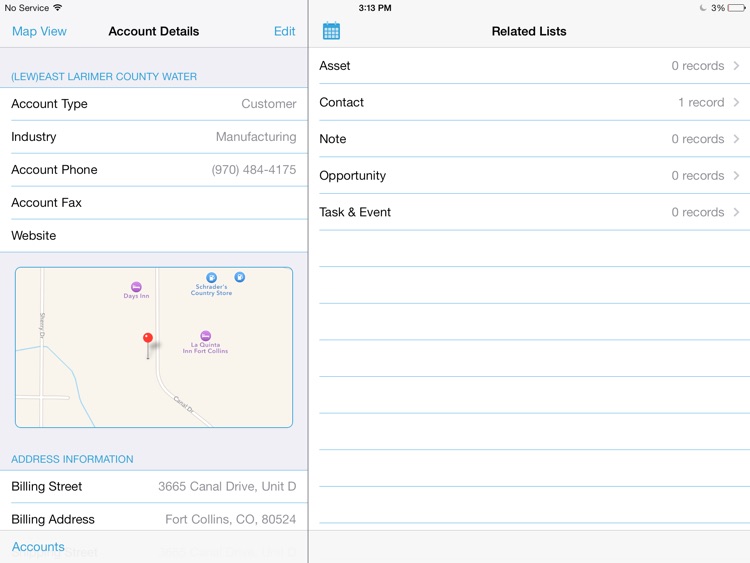Tap the Related Lists title
This screenshot has height=563, width=750.
[x=529, y=31]
